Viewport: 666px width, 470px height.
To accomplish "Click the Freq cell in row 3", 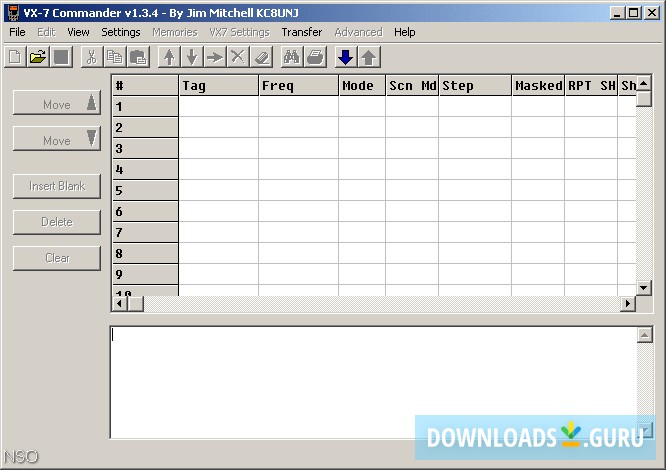I will [x=299, y=148].
